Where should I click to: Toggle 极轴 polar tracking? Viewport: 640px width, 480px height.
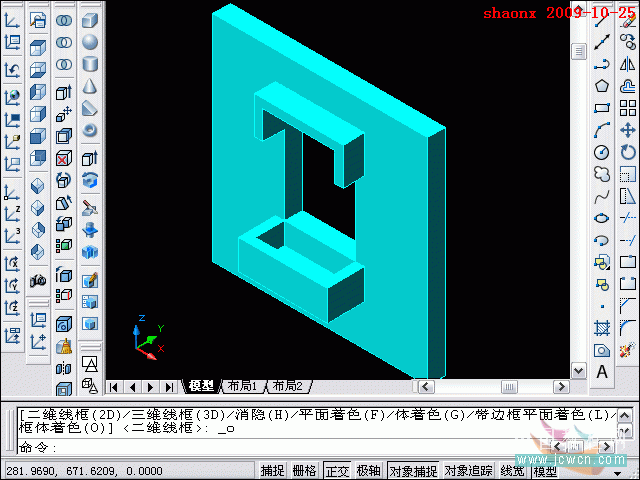[369, 471]
